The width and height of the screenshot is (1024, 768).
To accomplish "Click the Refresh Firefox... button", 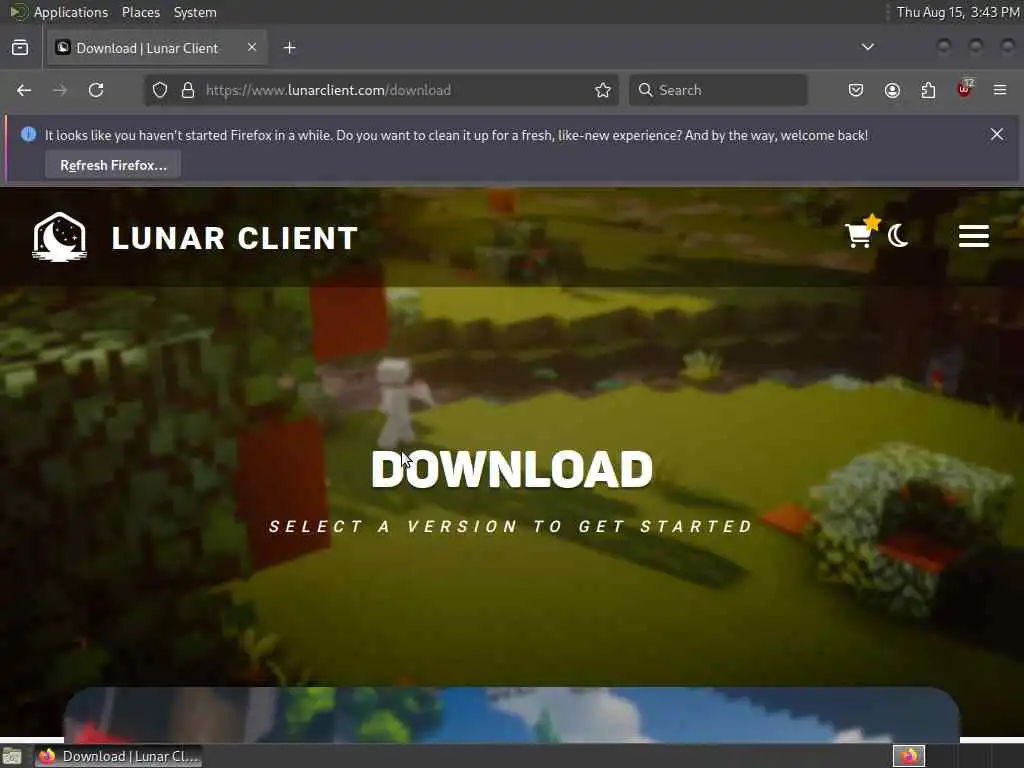I will coord(113,165).
